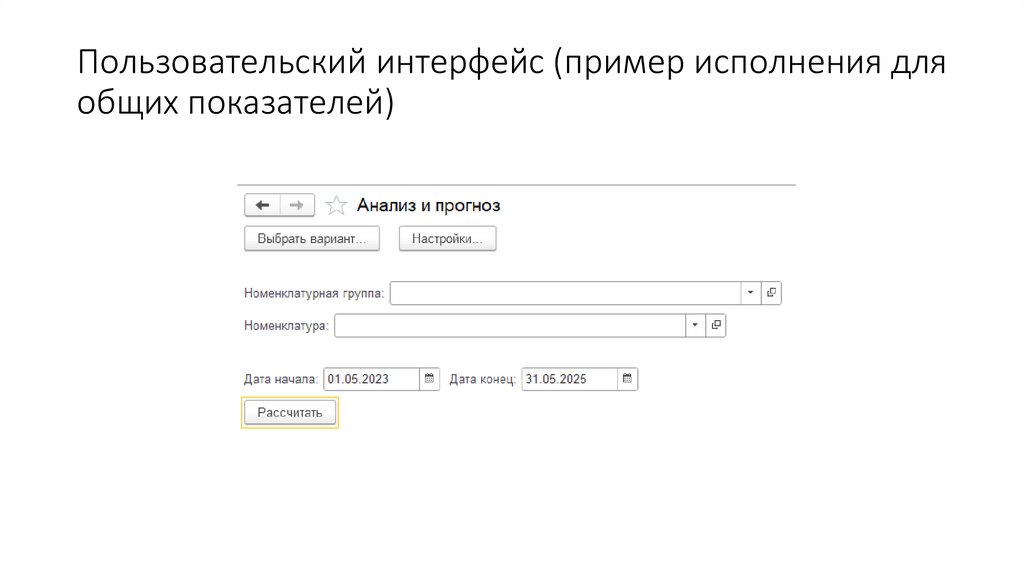Click the Анализ и прогноз form title
This screenshot has width=1024, height=574.
(x=428, y=205)
